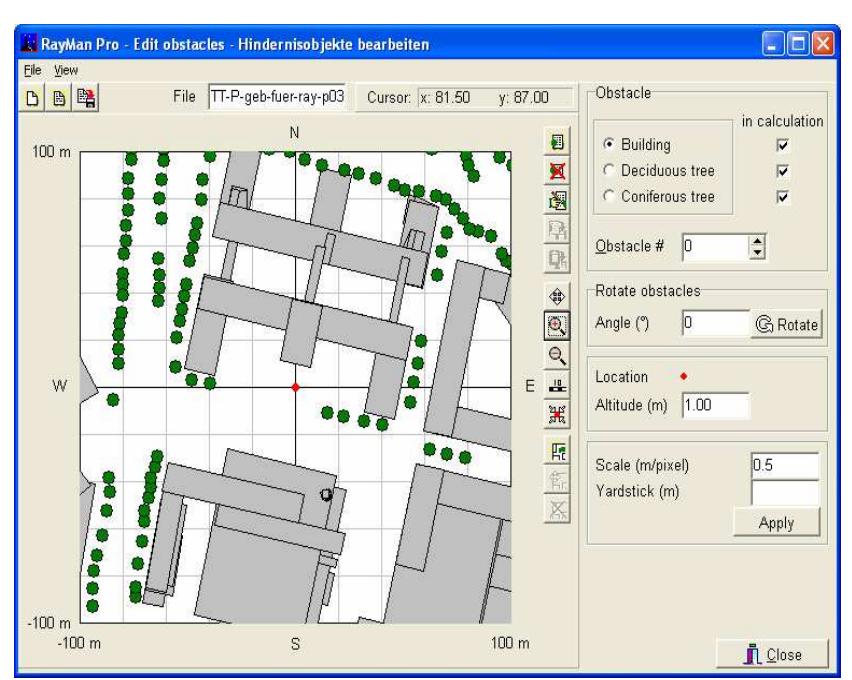The image size is (852, 680).
Task: Select the Building radio button
Action: [x=609, y=144]
